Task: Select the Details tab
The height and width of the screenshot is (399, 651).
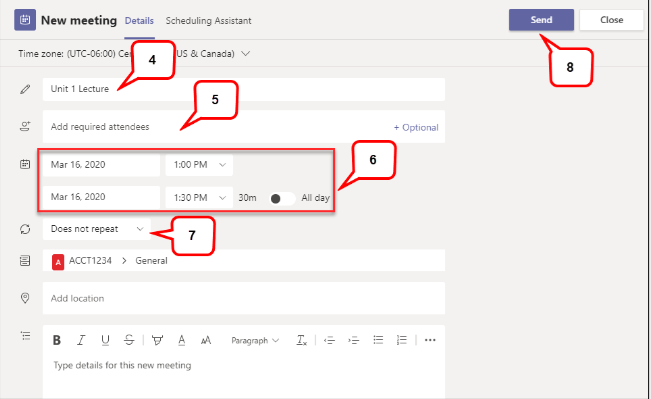Action: point(139,20)
